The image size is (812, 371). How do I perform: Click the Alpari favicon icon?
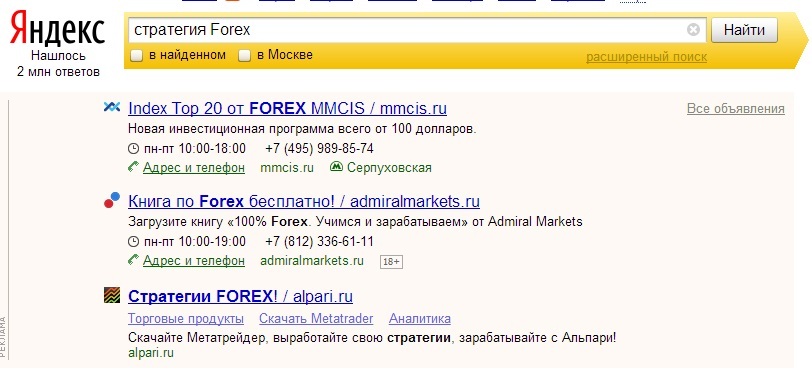click(112, 295)
